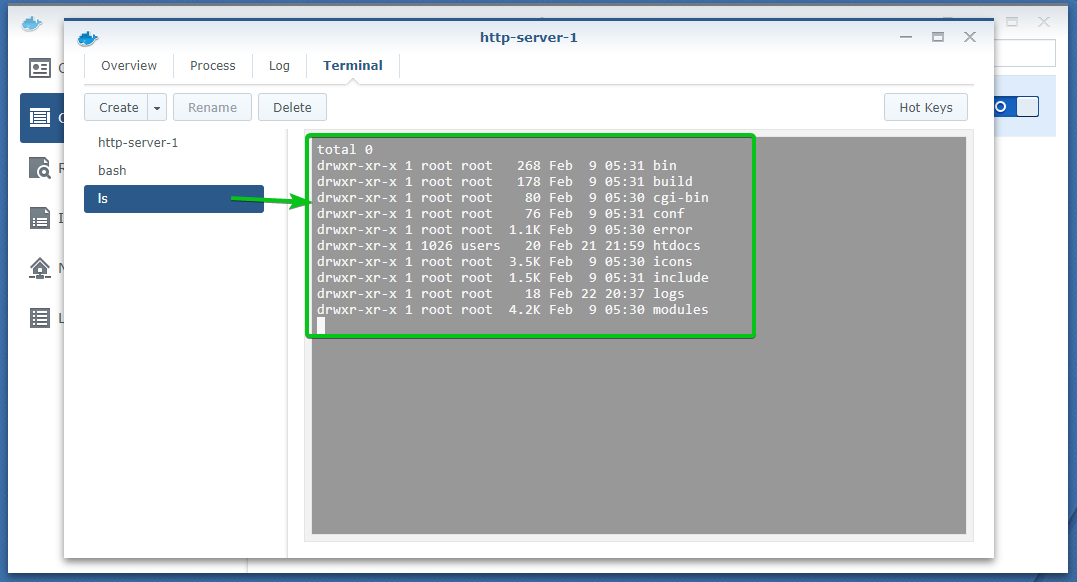Click the terminal cursor block below the listing
This screenshot has width=1077, height=582.
pos(321,326)
